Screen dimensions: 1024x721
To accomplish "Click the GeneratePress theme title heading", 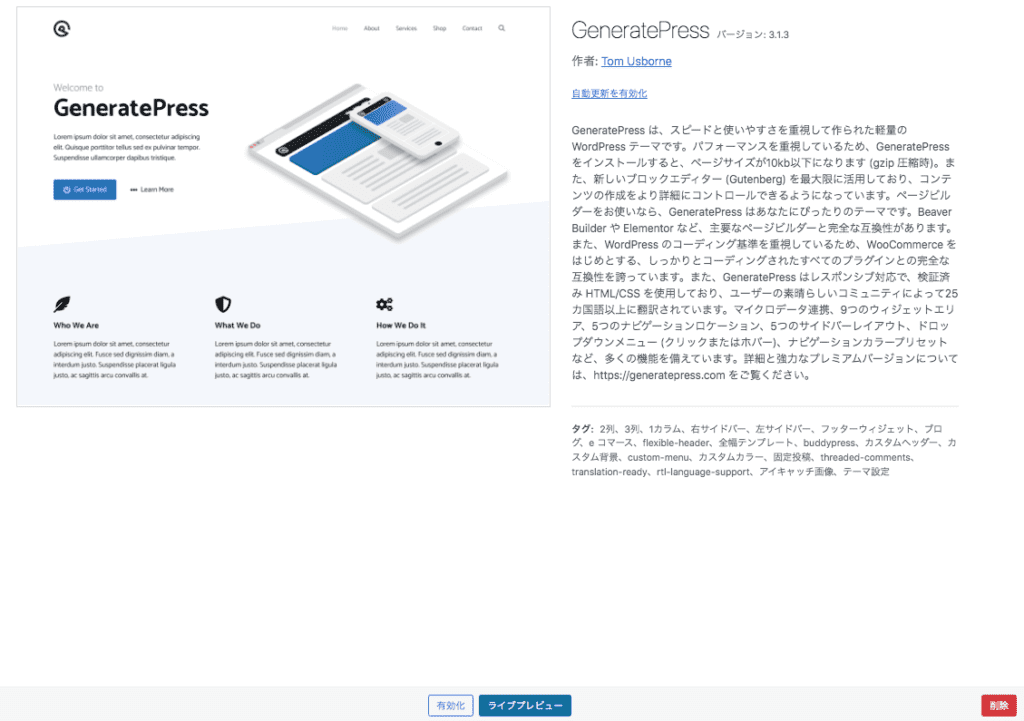I will tap(640, 30).
